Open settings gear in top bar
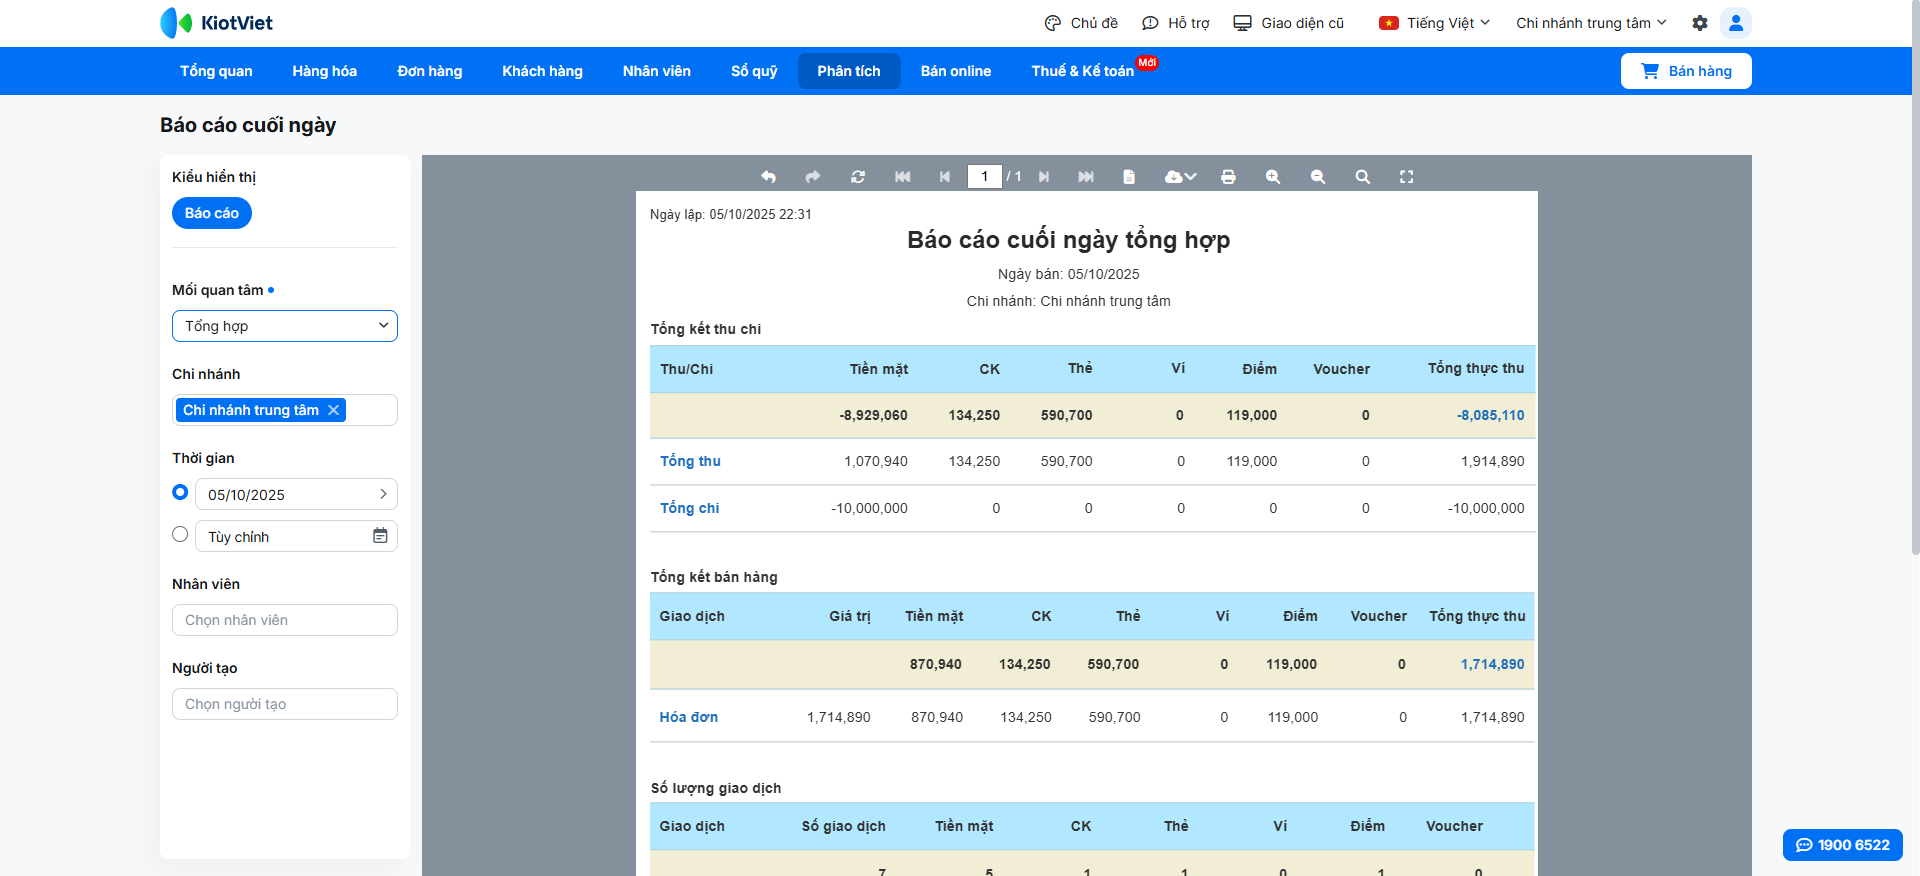1920x876 pixels. [x=1699, y=23]
